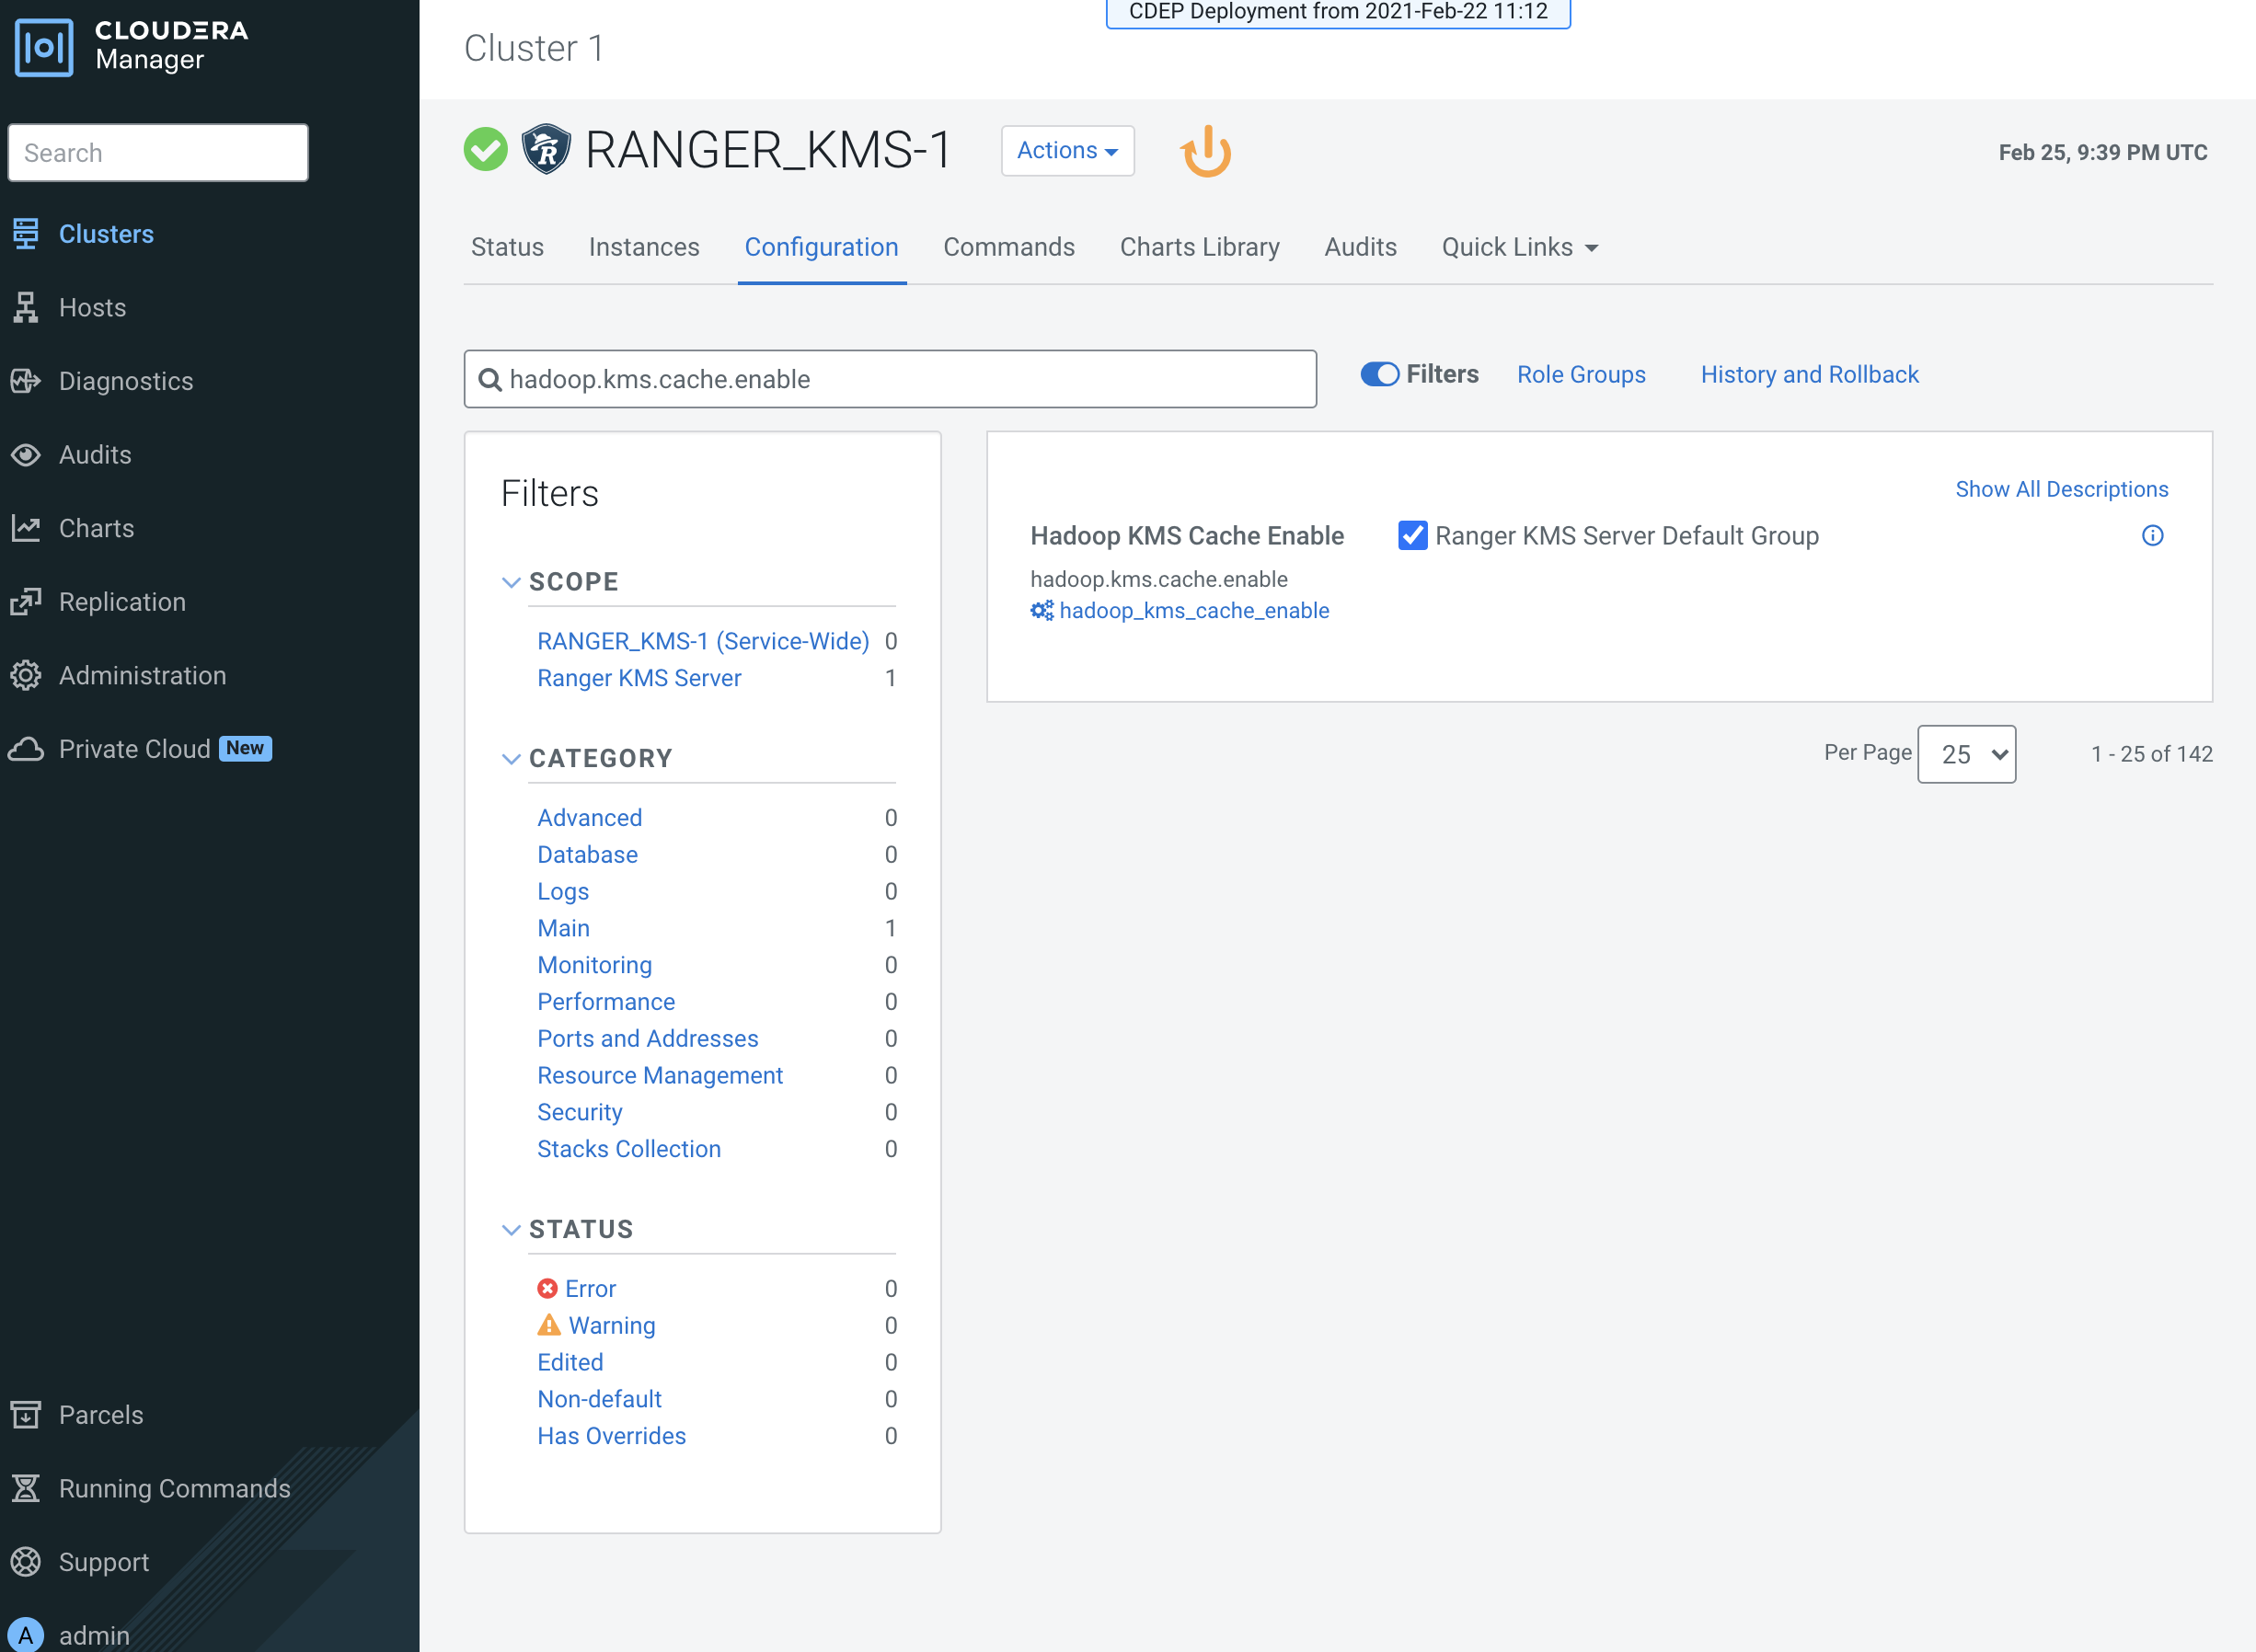Open the Parcels page
The height and width of the screenshot is (1652, 2256).
click(x=100, y=1415)
